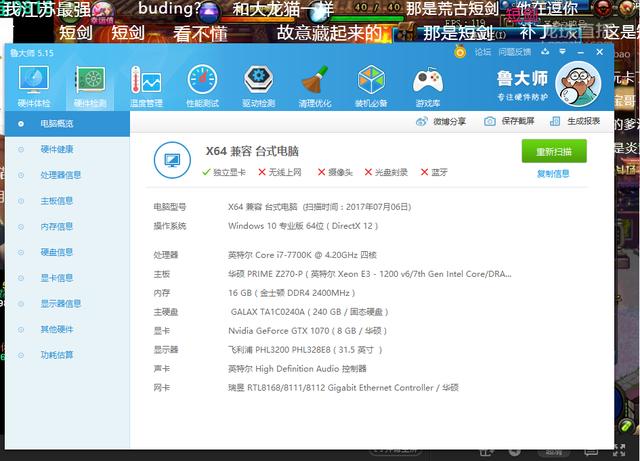Viewport: 640px width, 461px height.
Task: Click GALAX TA1C0240A disk value
Action: pos(309,312)
